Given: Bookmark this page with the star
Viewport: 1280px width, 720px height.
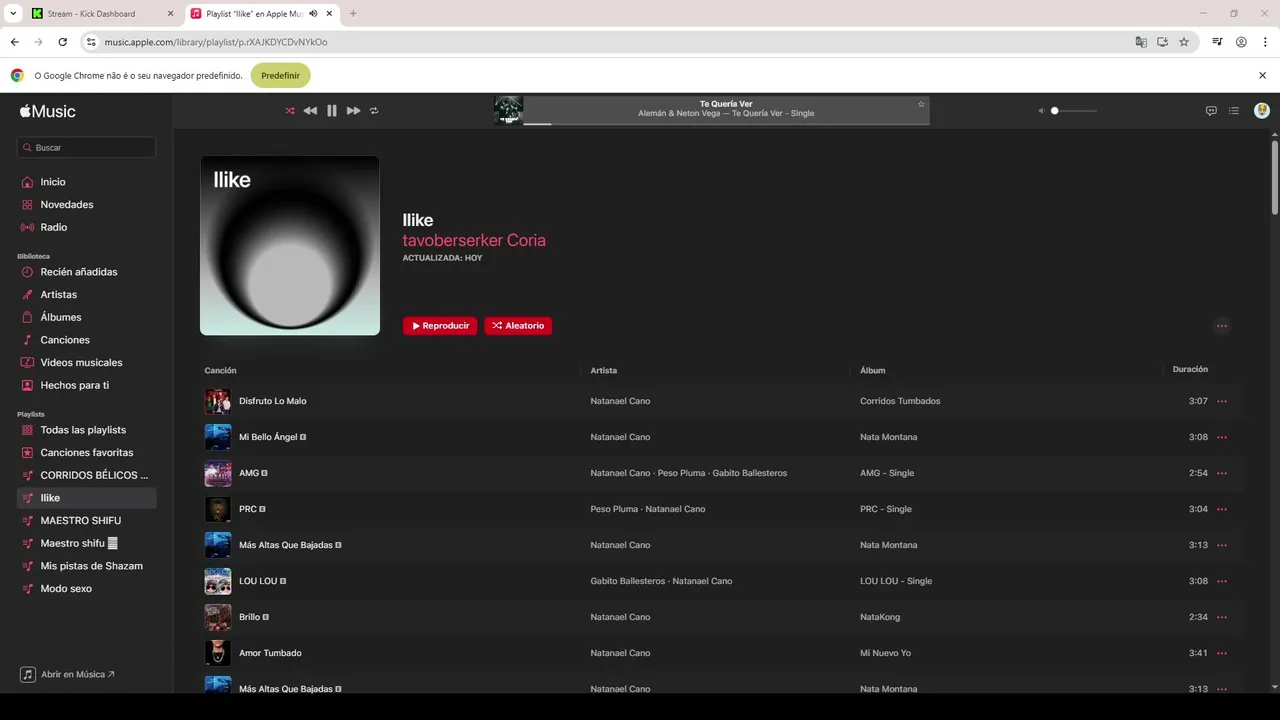Looking at the screenshot, I should (1184, 42).
